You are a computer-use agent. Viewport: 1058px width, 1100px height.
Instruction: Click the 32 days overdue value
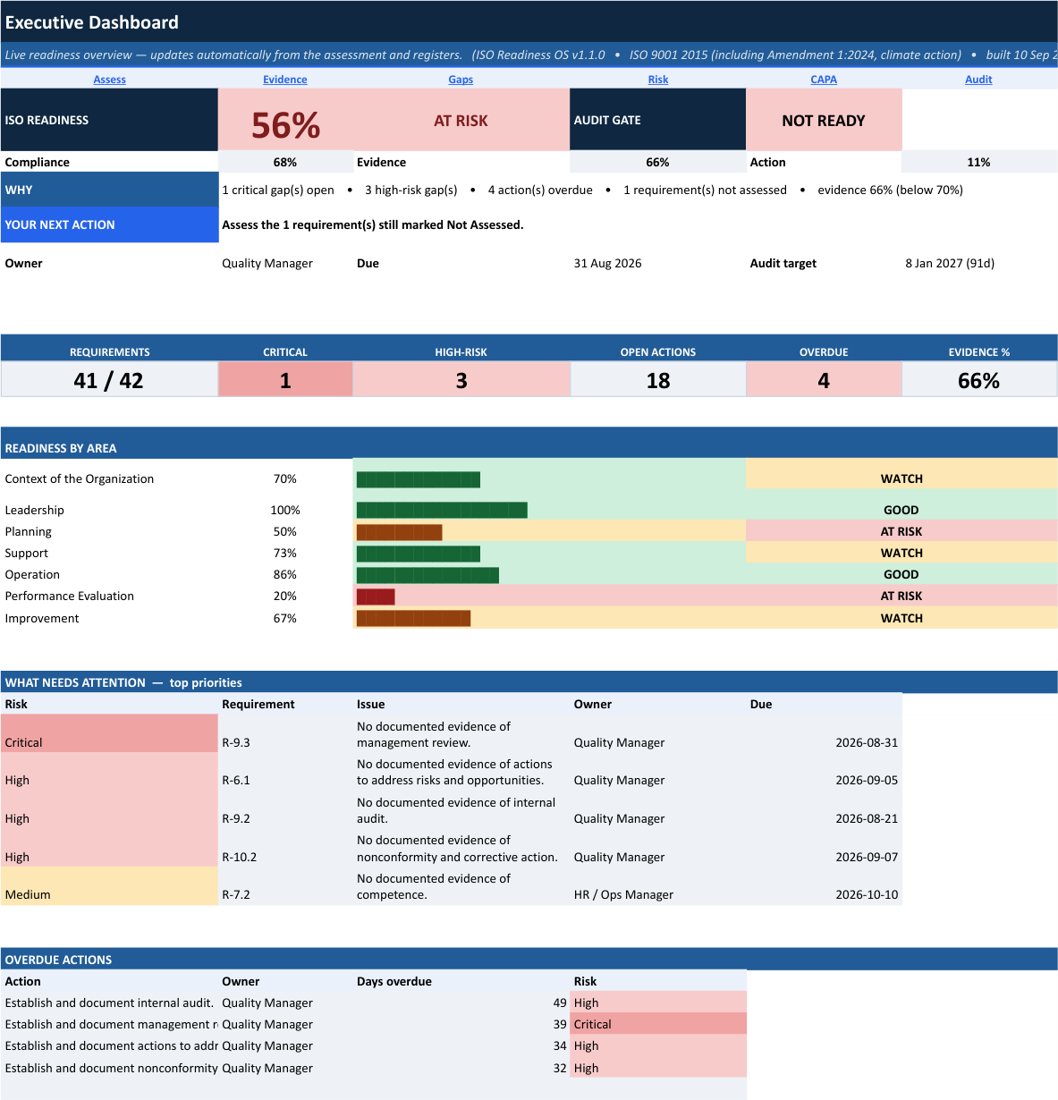coord(560,1068)
